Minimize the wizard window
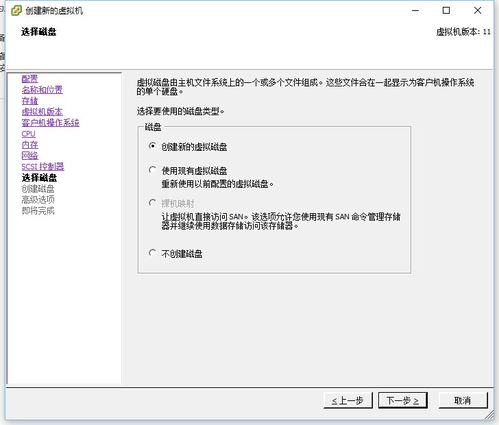499x425 pixels. pyautogui.click(x=415, y=11)
